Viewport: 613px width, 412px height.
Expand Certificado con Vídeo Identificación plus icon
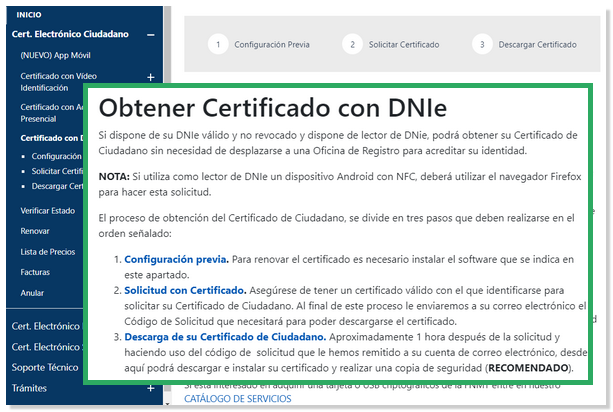click(x=150, y=77)
